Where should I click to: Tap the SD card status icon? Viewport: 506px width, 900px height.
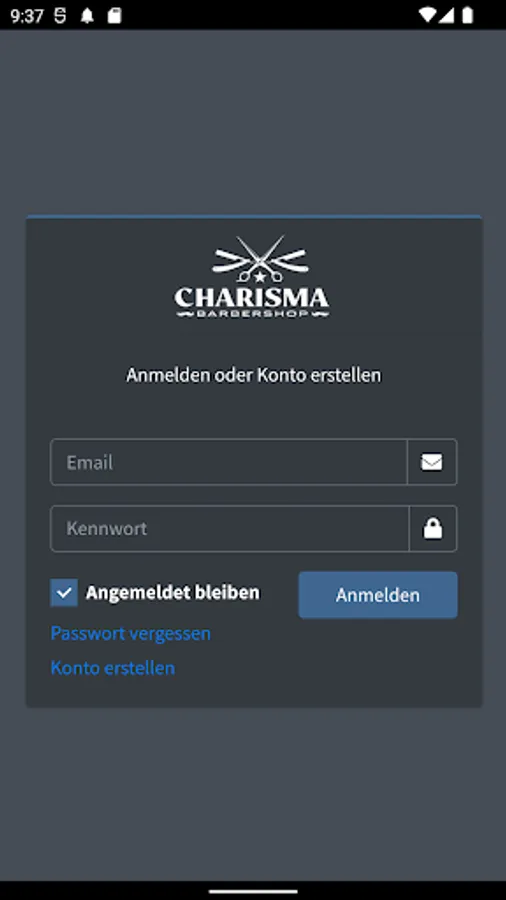tap(114, 15)
